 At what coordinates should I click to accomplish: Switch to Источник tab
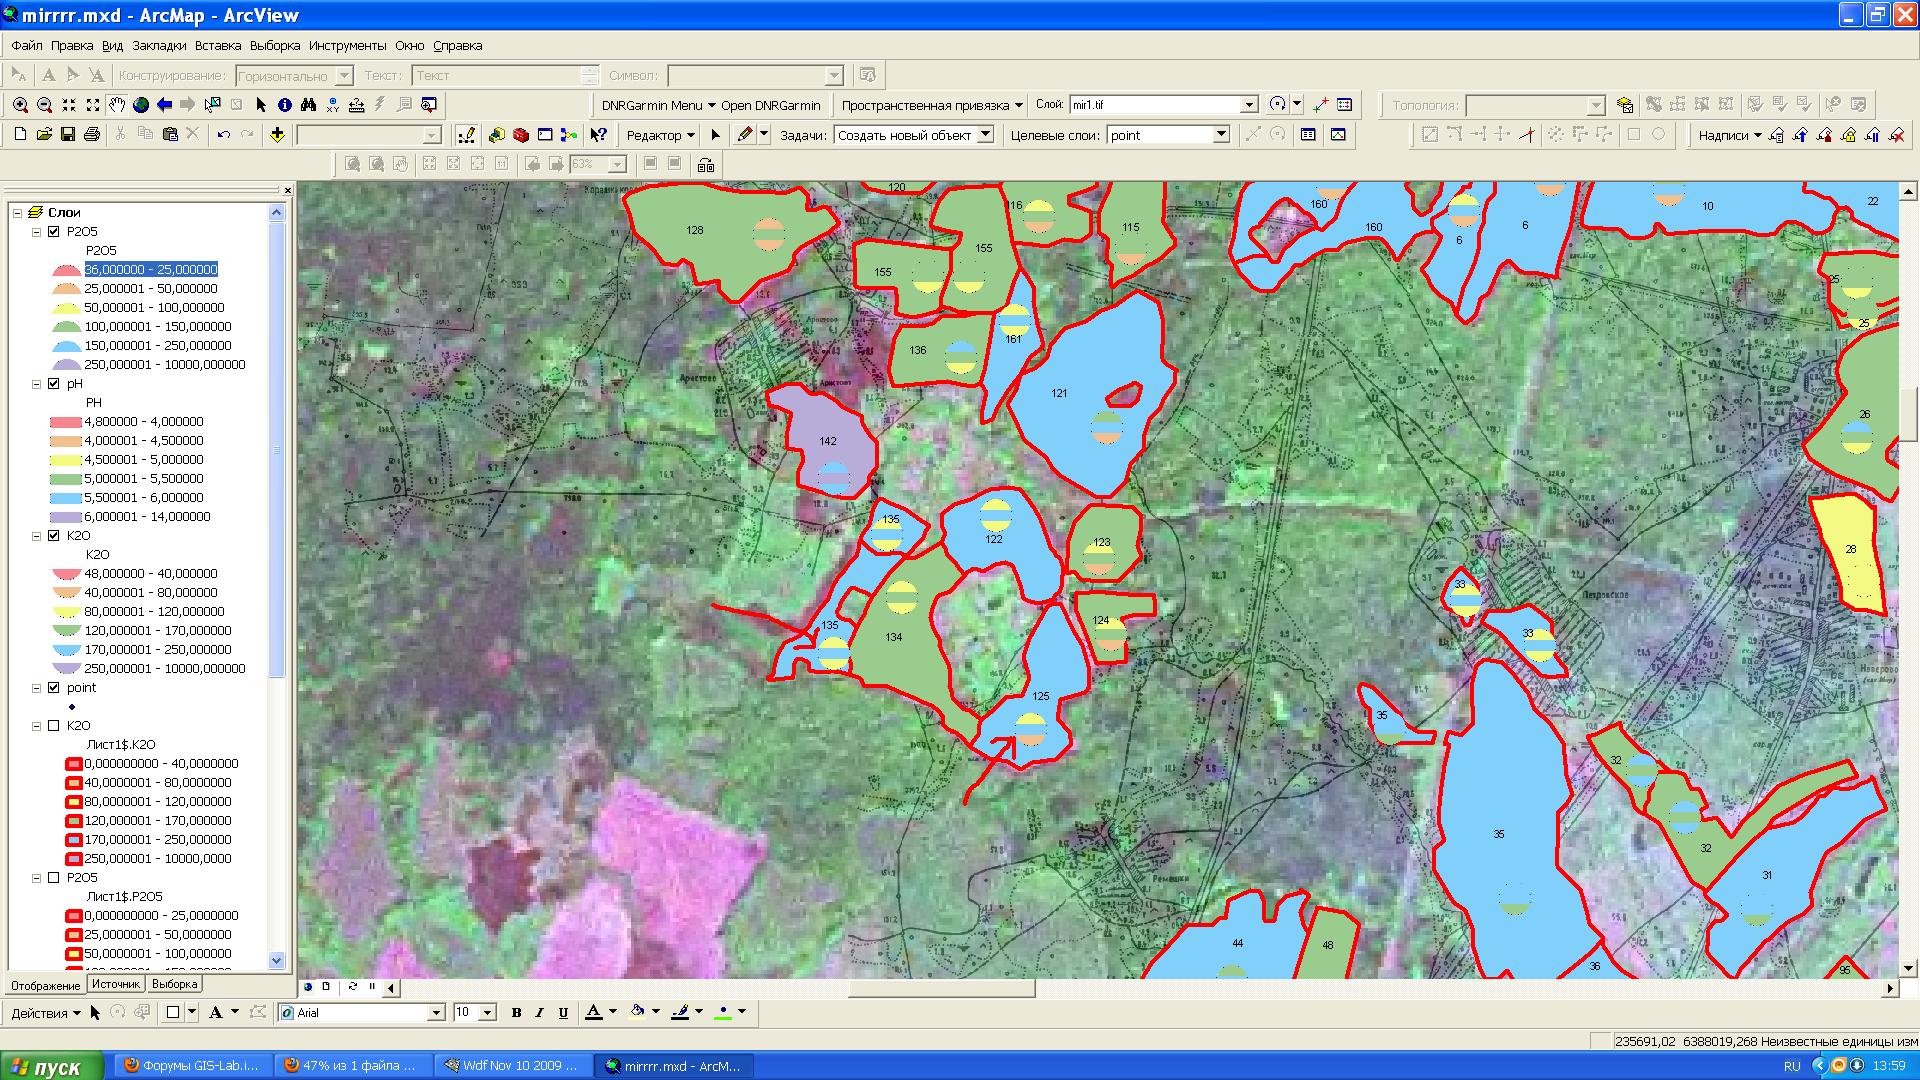click(x=115, y=985)
